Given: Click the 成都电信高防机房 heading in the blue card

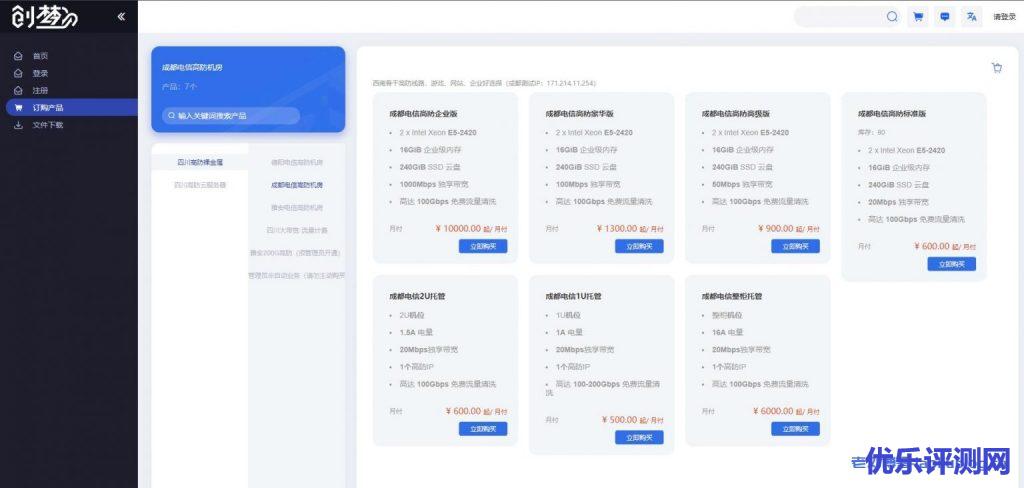Looking at the screenshot, I should pyautogui.click(x=192, y=67).
